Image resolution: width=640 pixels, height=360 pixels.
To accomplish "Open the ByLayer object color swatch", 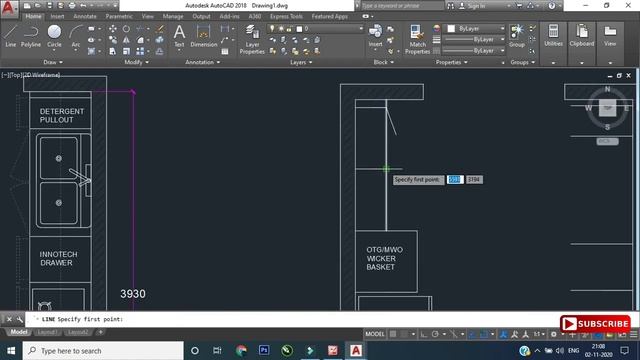I will tap(451, 29).
